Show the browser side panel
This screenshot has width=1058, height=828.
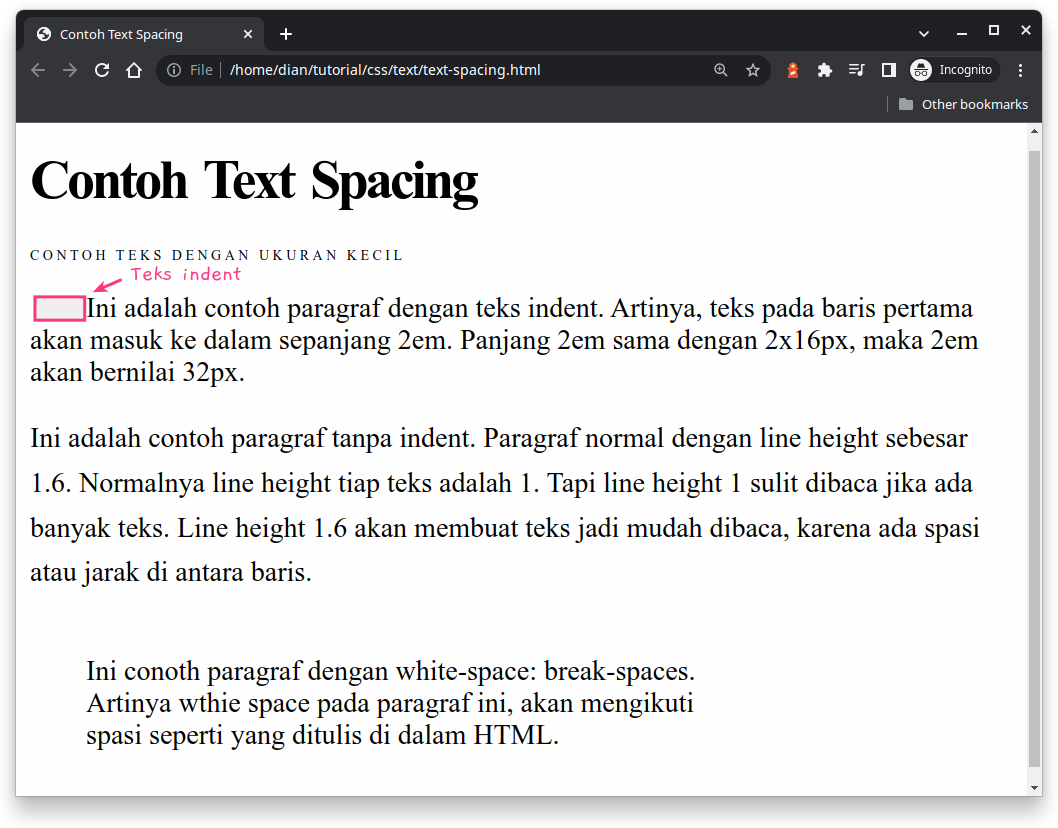coord(888,70)
